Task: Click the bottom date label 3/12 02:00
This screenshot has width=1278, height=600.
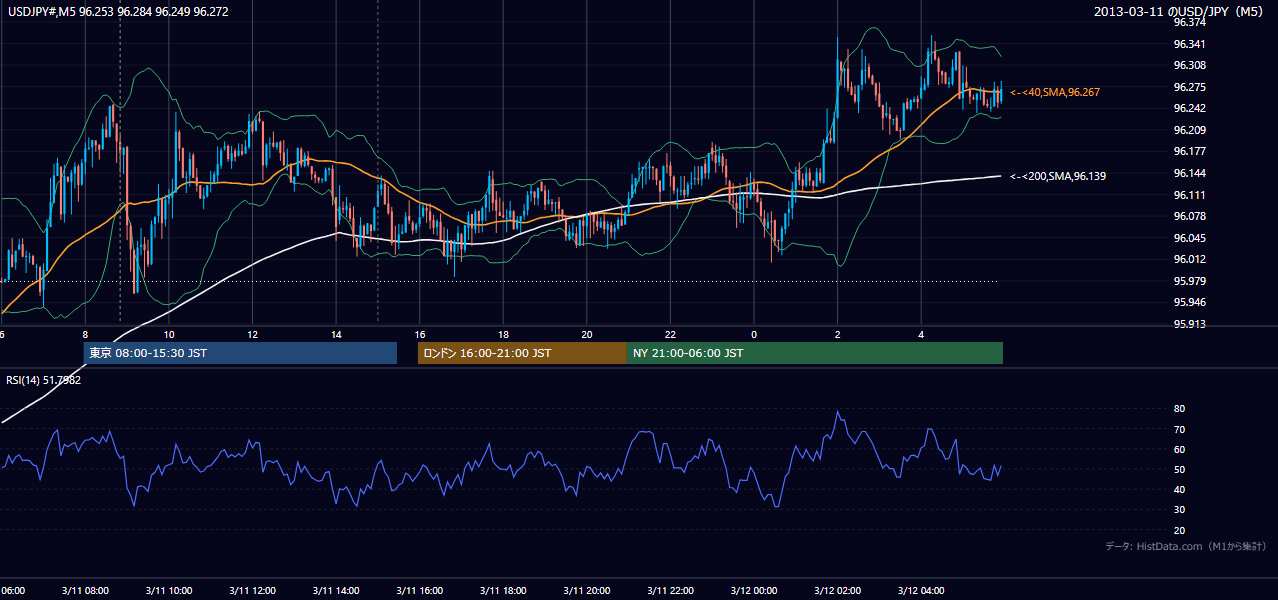Action: coord(837,590)
